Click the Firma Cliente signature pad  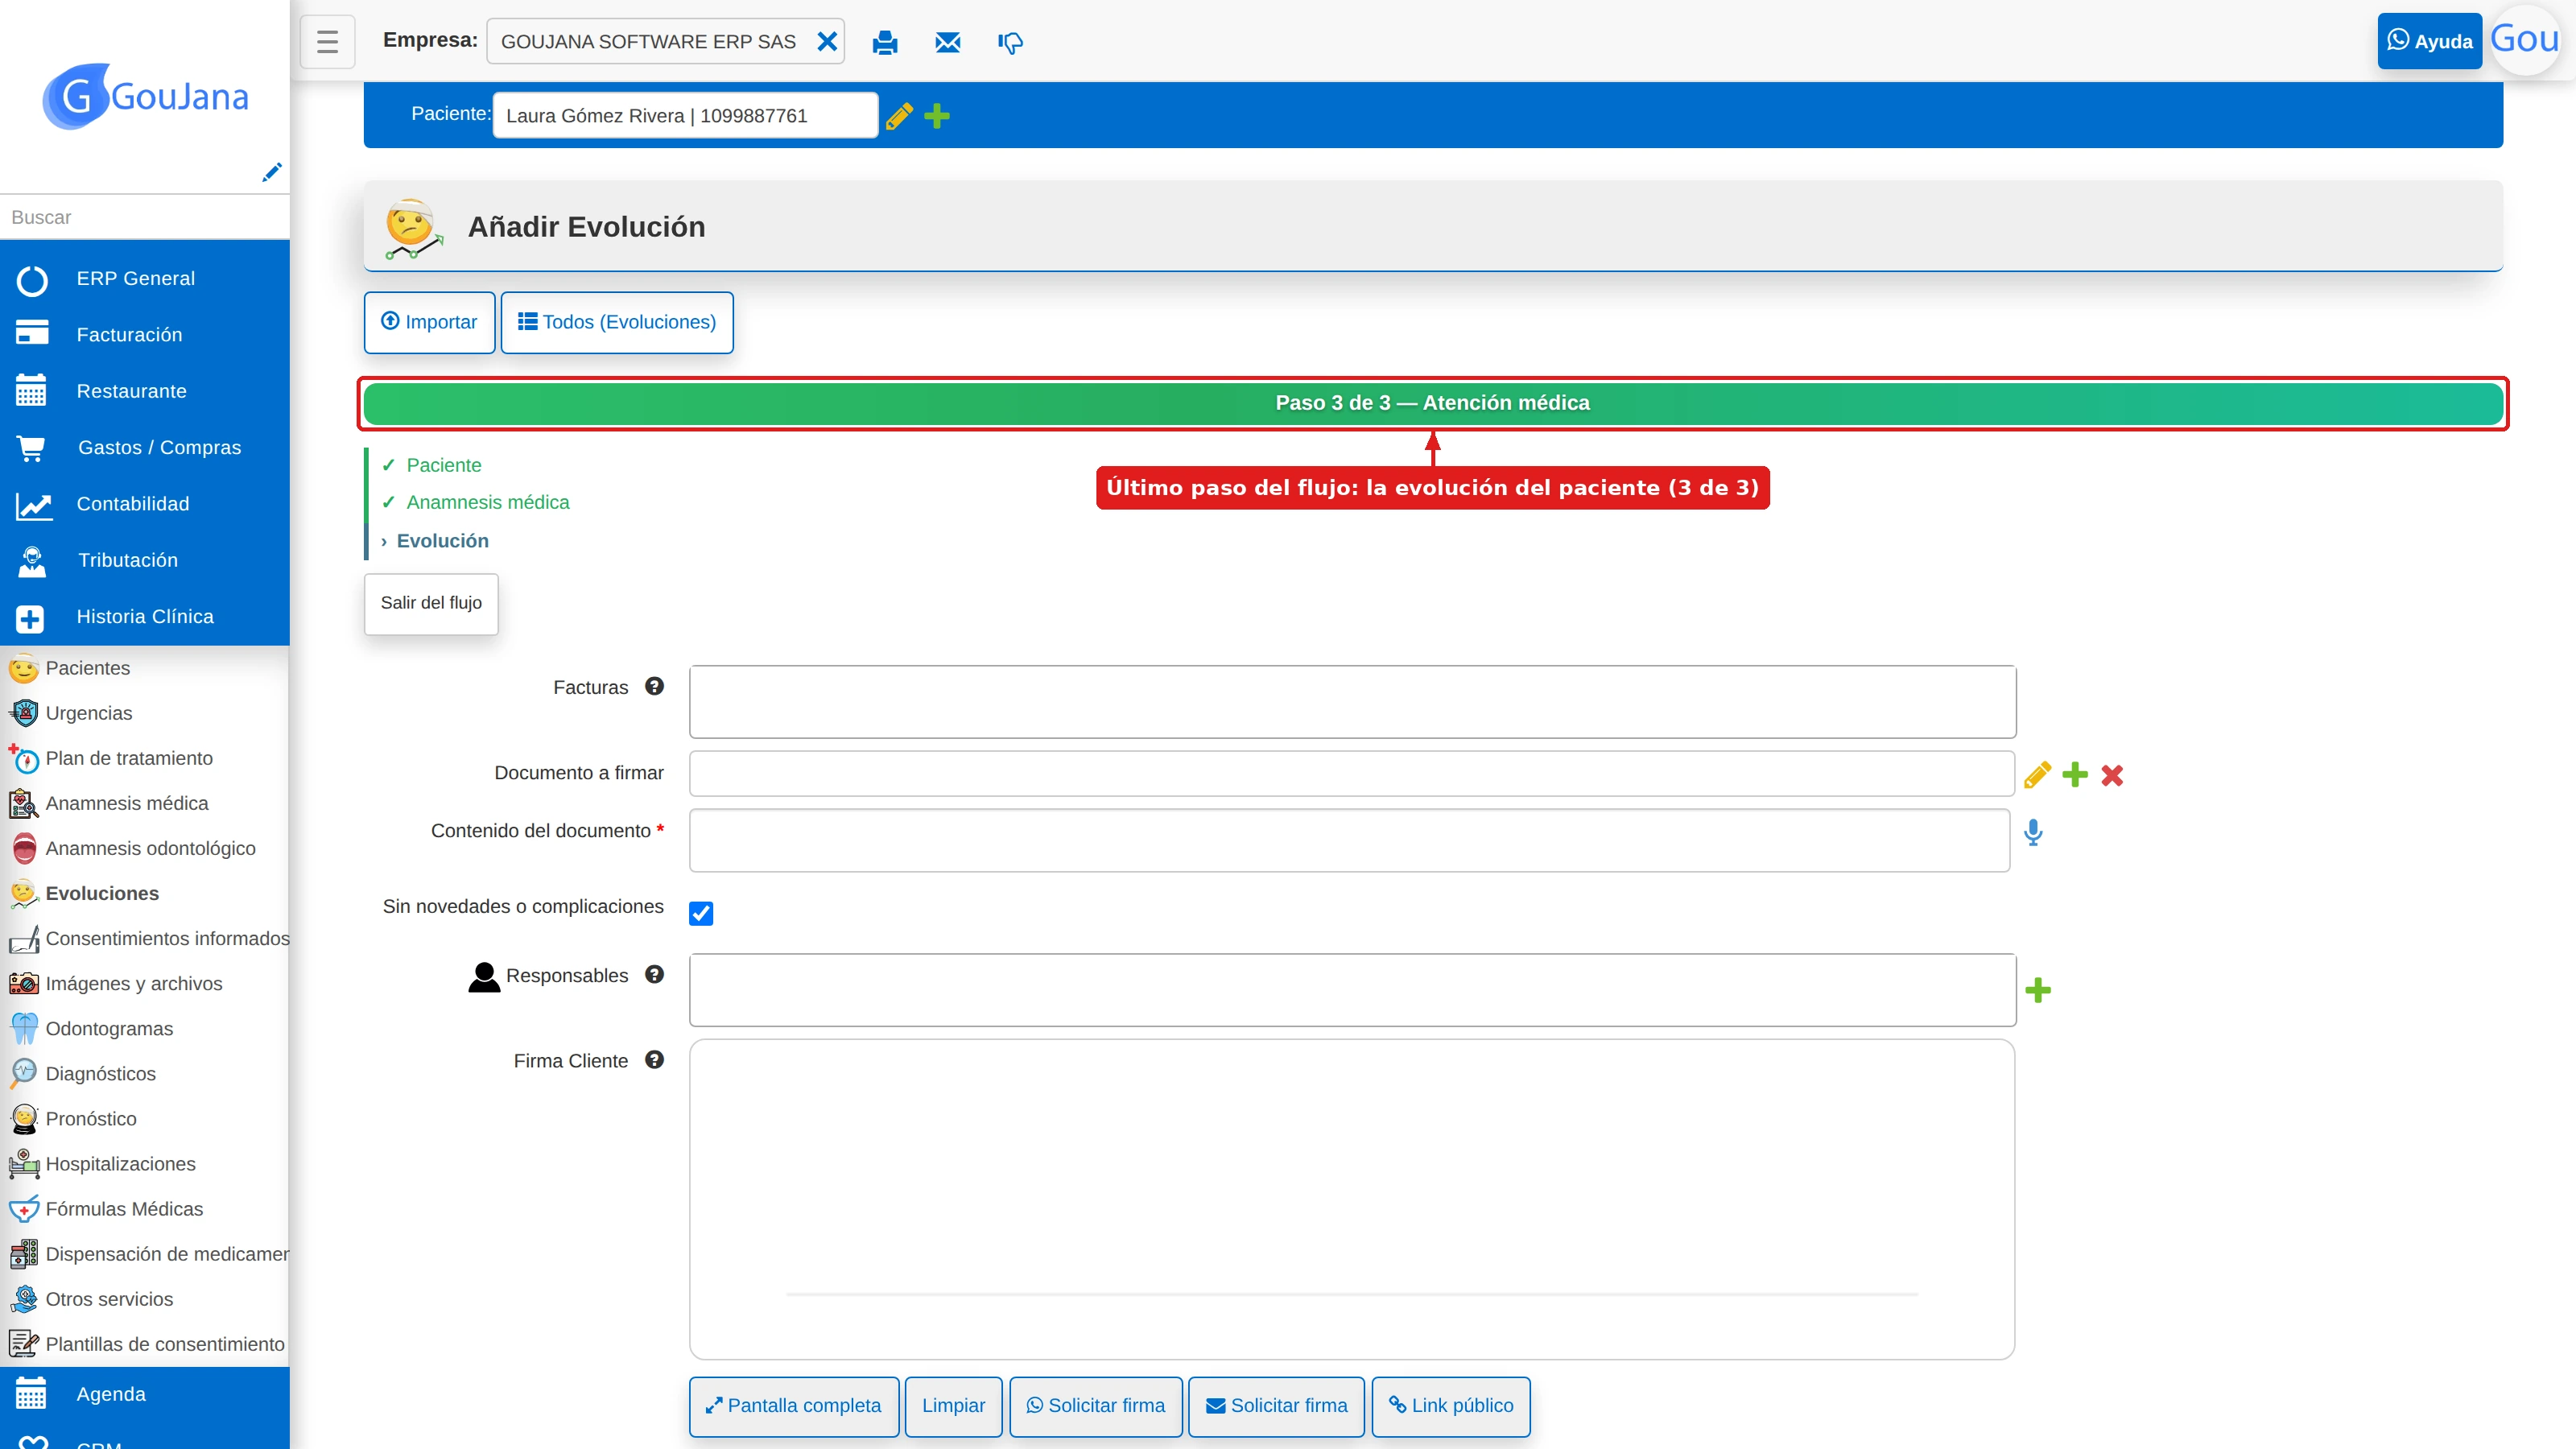[1352, 1199]
